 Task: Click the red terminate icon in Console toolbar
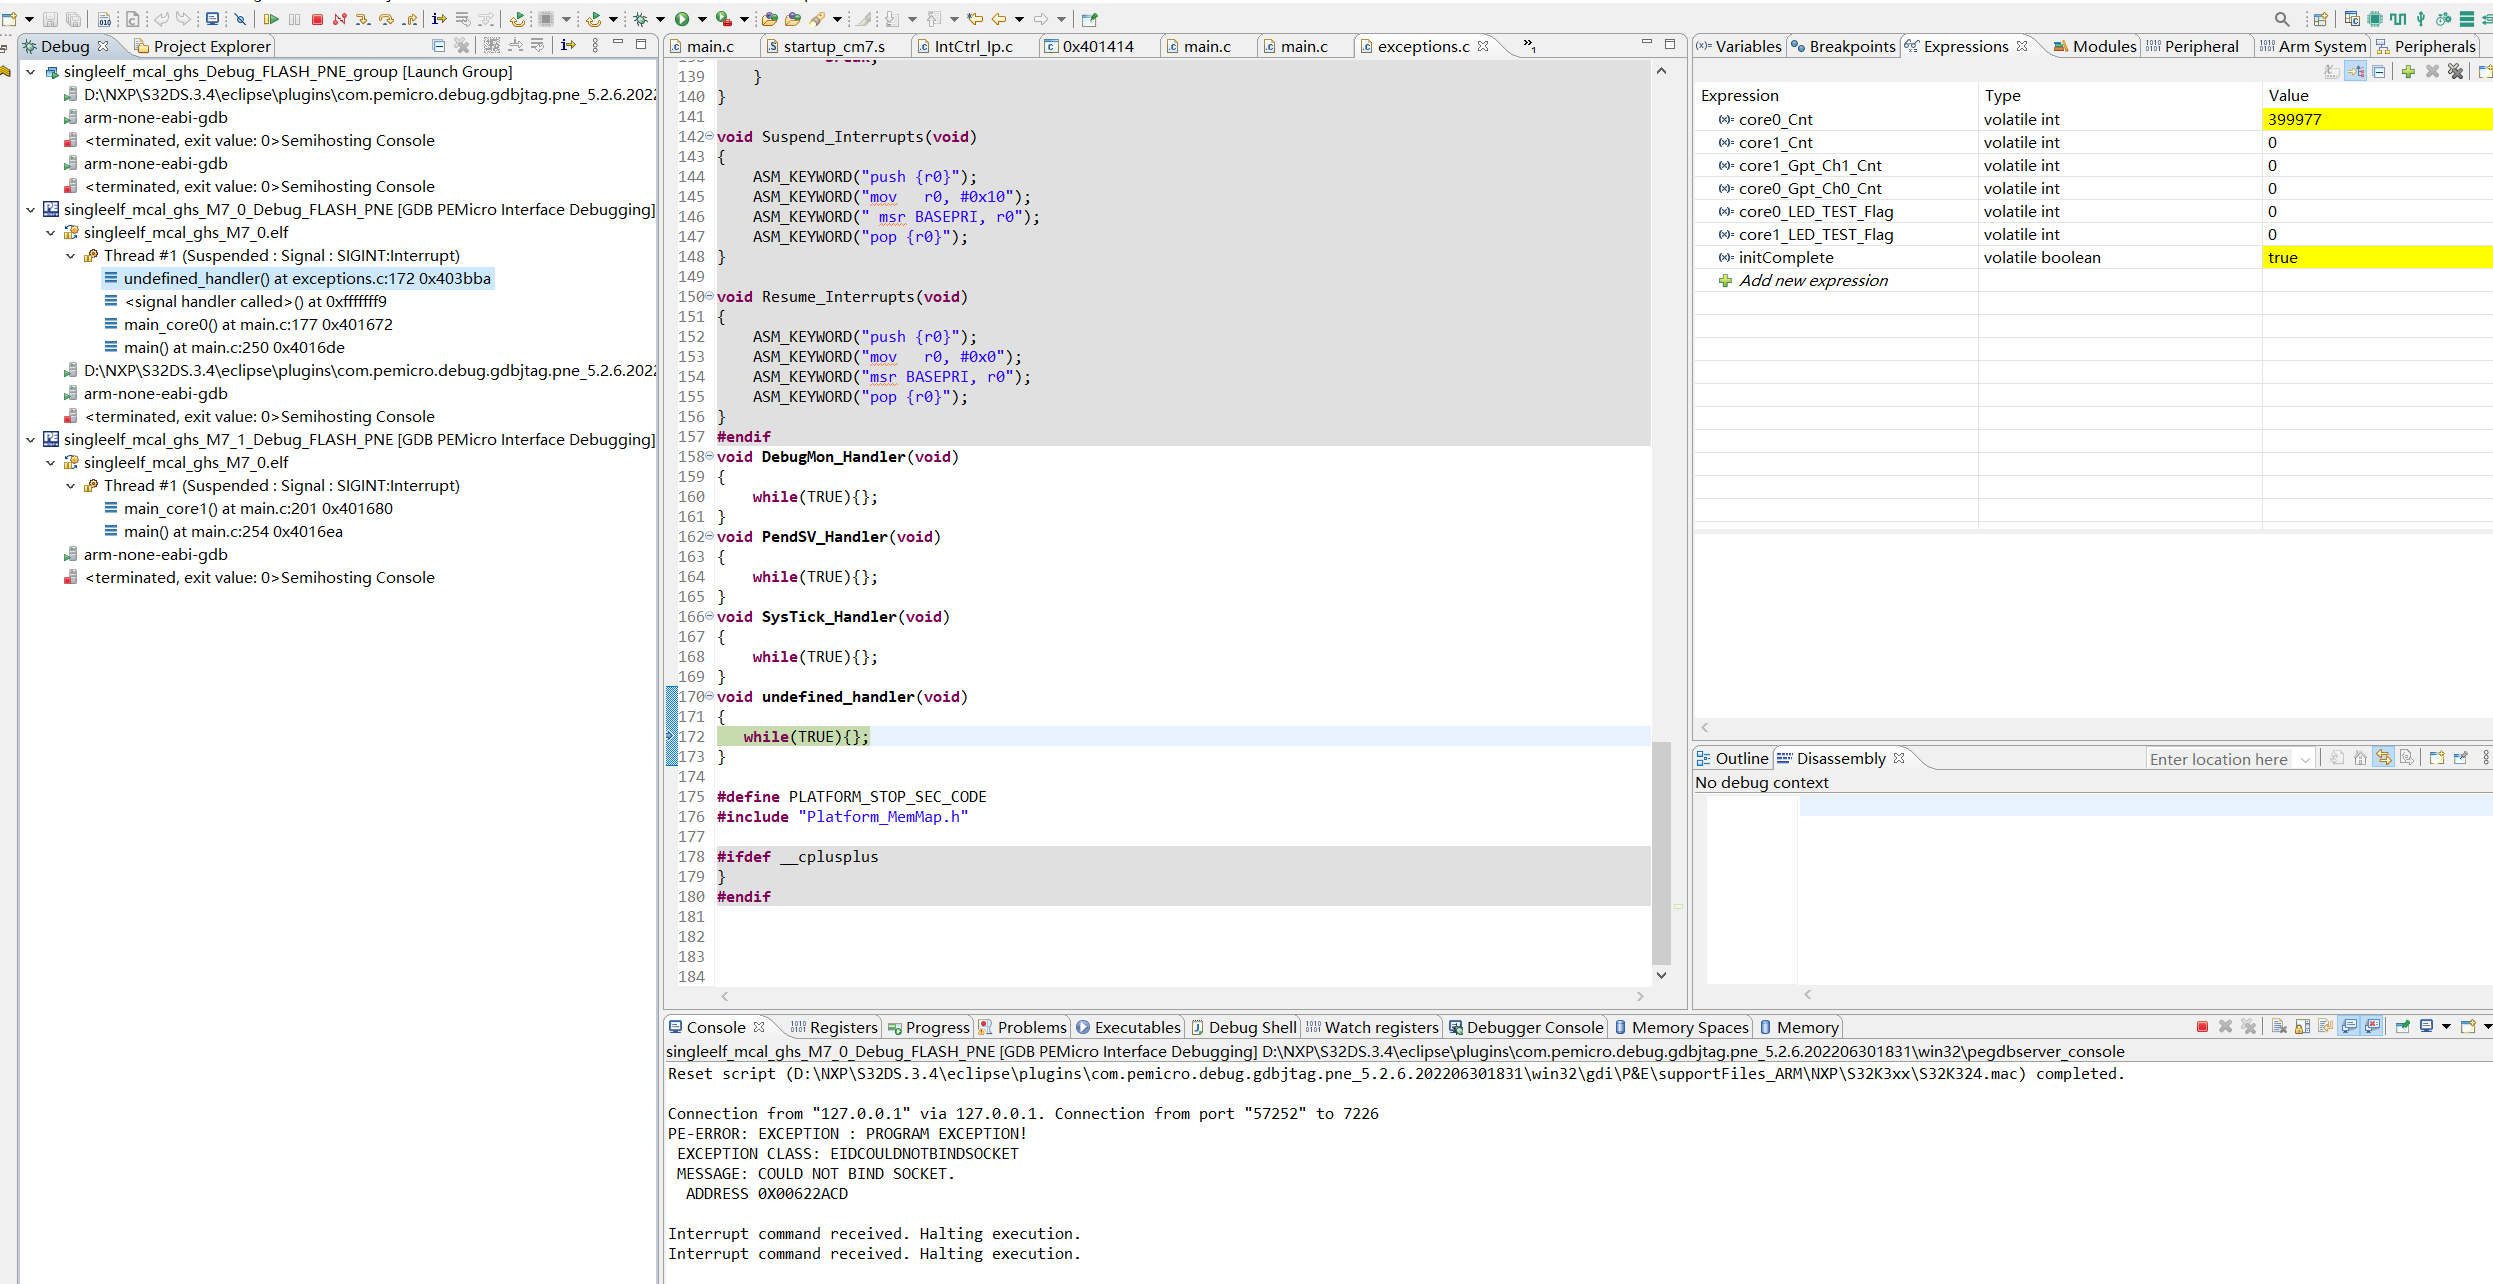(2202, 1027)
